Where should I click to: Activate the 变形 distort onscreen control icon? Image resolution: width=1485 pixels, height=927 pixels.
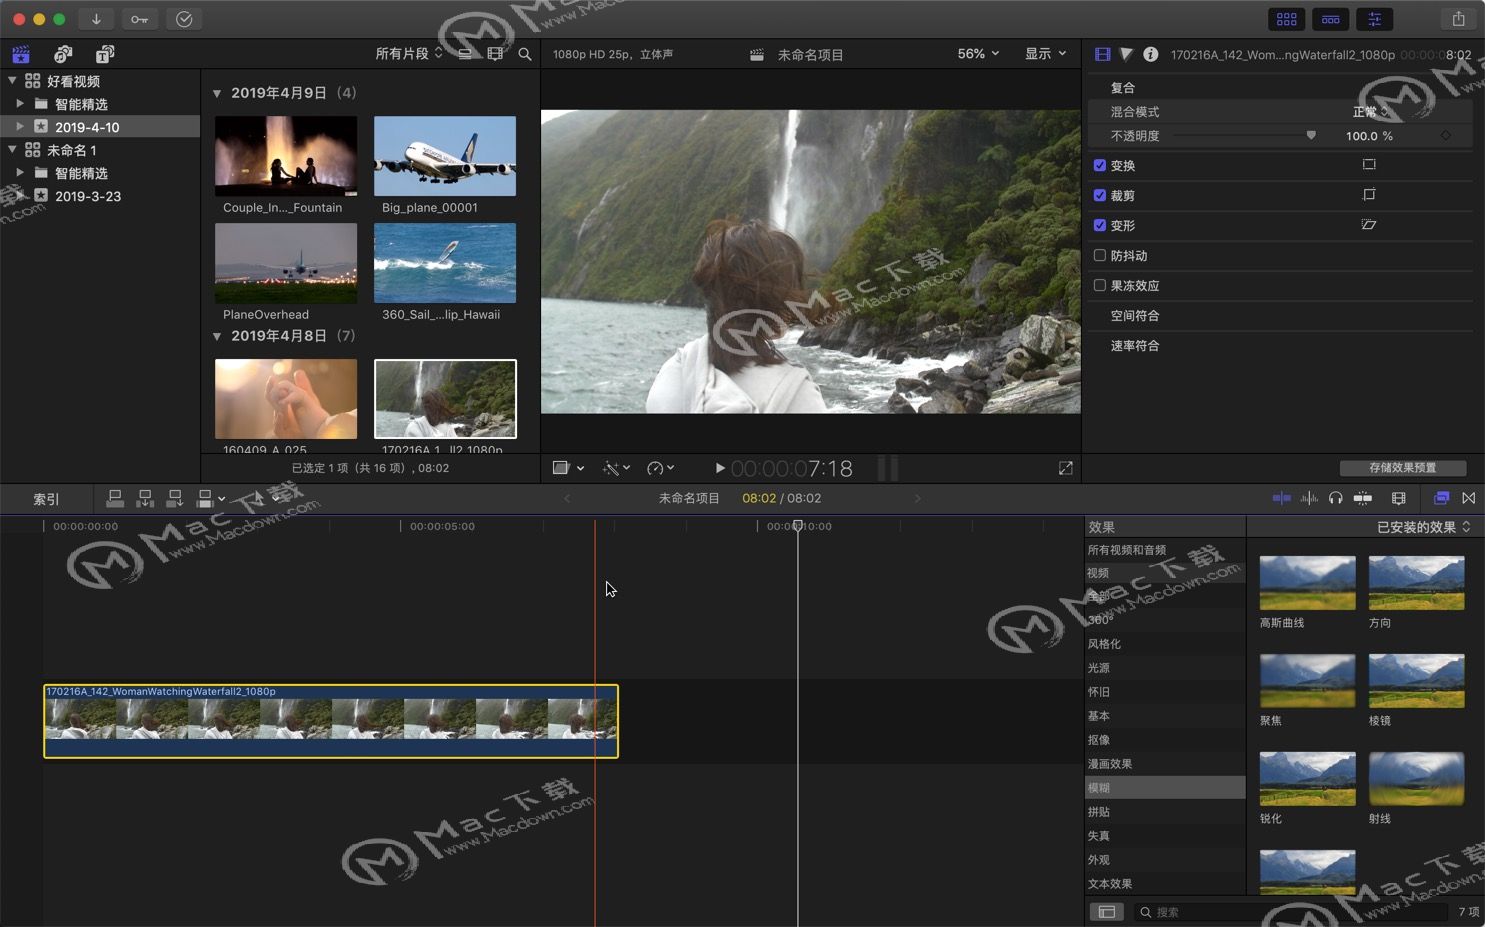coord(1369,225)
